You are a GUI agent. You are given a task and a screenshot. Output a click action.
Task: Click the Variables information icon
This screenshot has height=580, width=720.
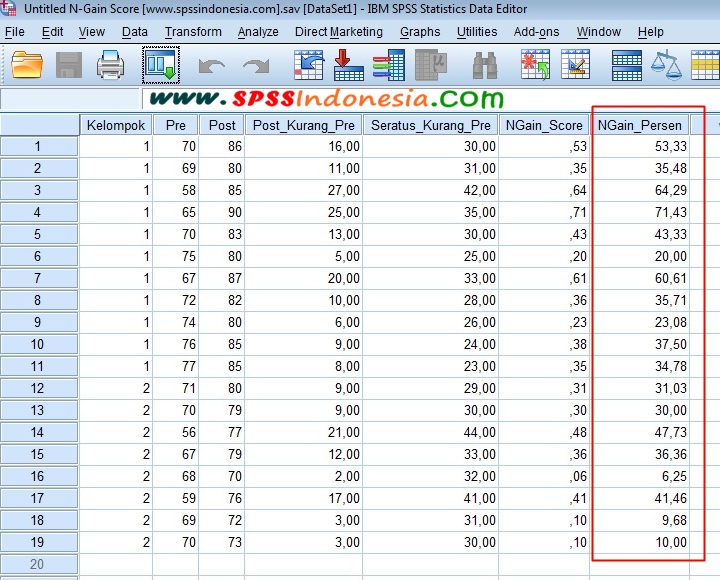(389, 65)
